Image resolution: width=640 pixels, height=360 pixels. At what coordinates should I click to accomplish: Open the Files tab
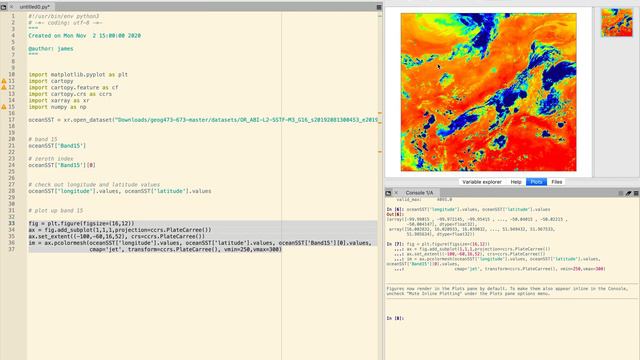(x=557, y=182)
